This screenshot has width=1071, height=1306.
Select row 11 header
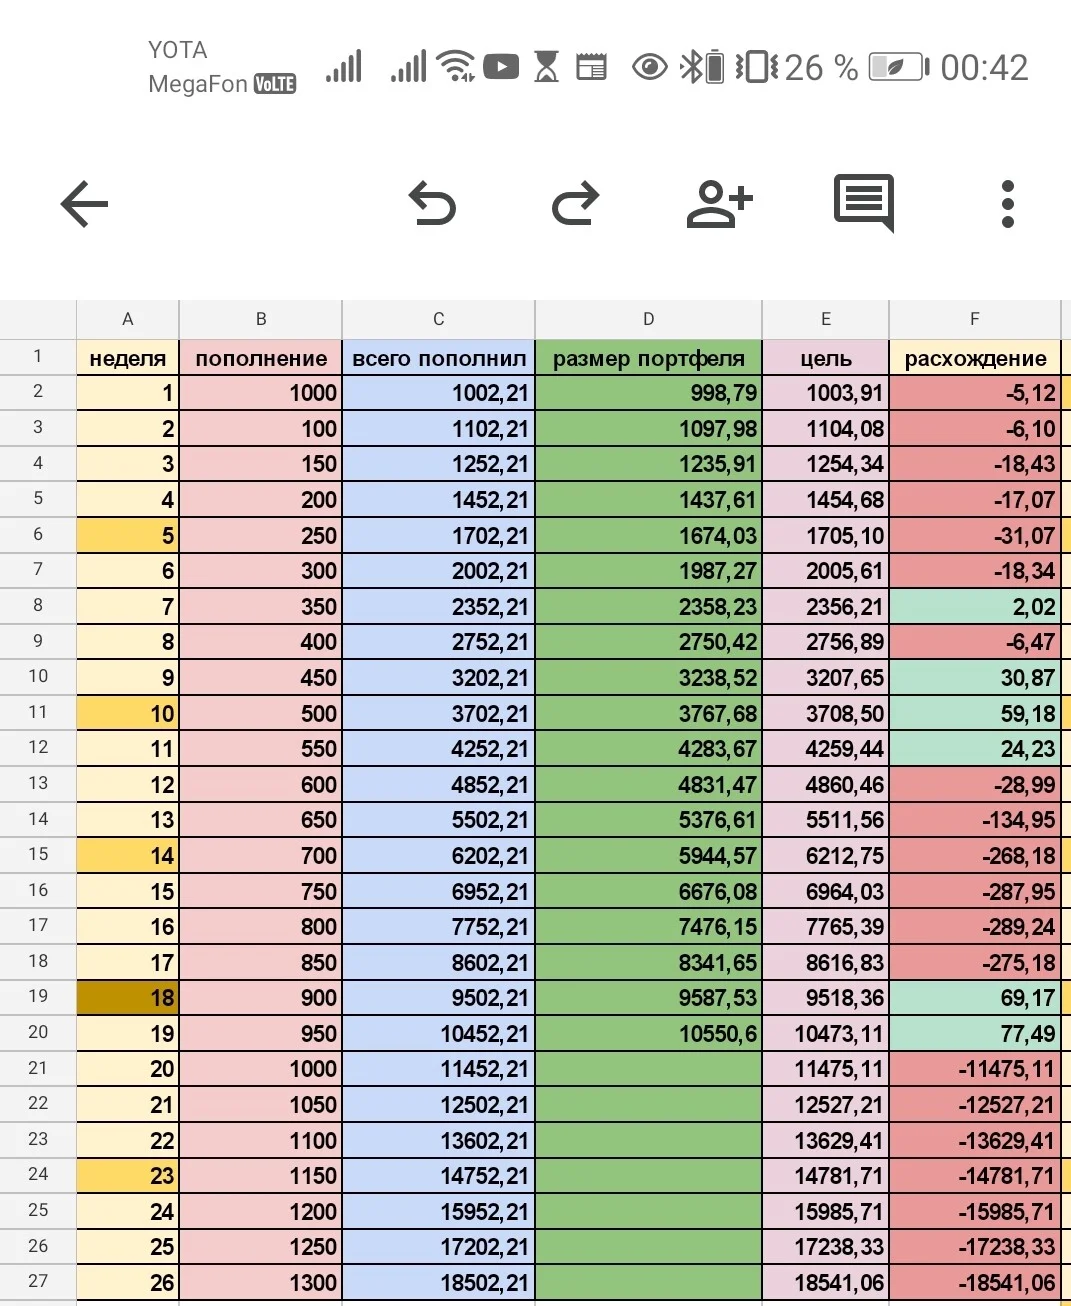click(38, 712)
